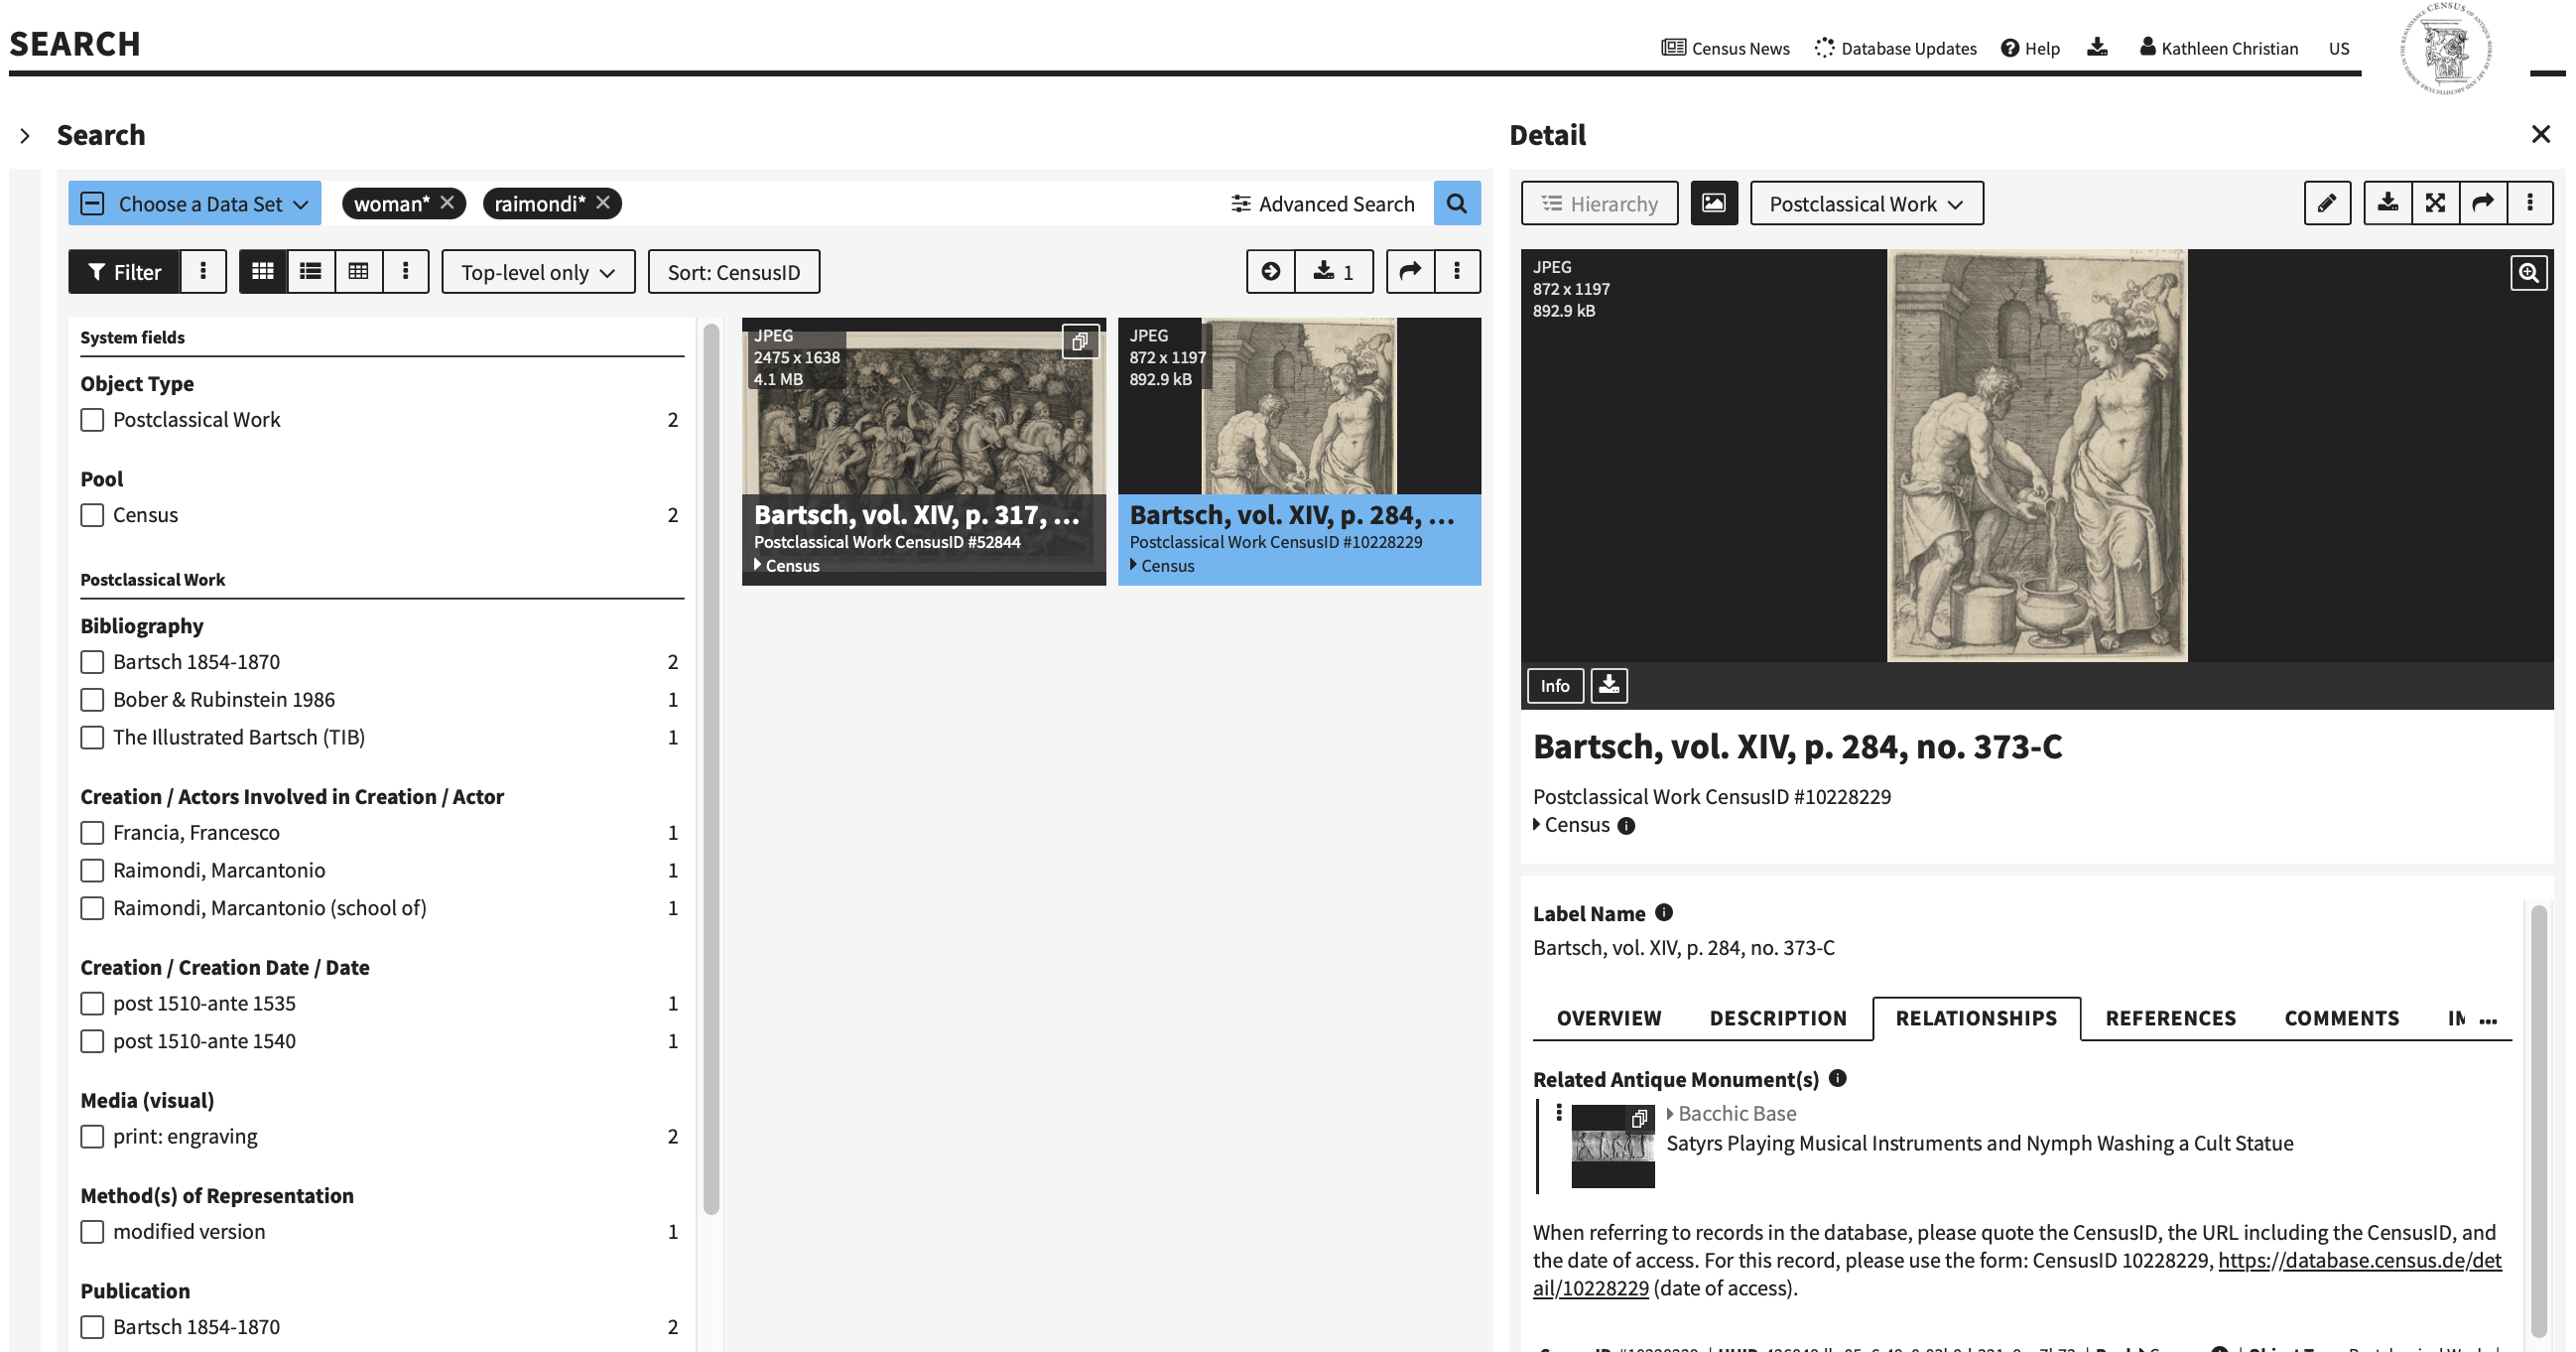Enable the Bober & Rubinstein 1986 checkbox
This screenshot has width=2576, height=1352.
(92, 700)
